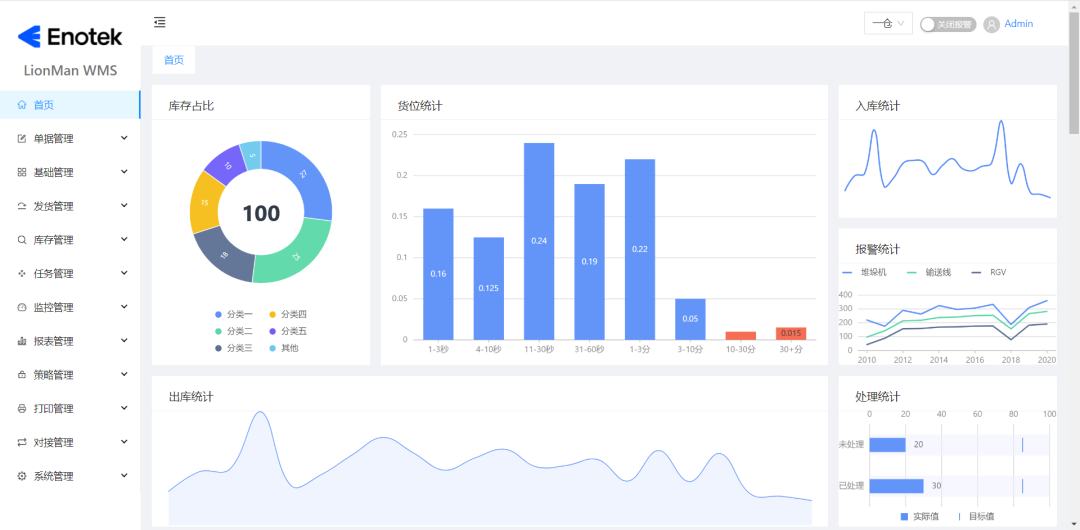Click the 系统管理 gear icon

tap(22, 476)
